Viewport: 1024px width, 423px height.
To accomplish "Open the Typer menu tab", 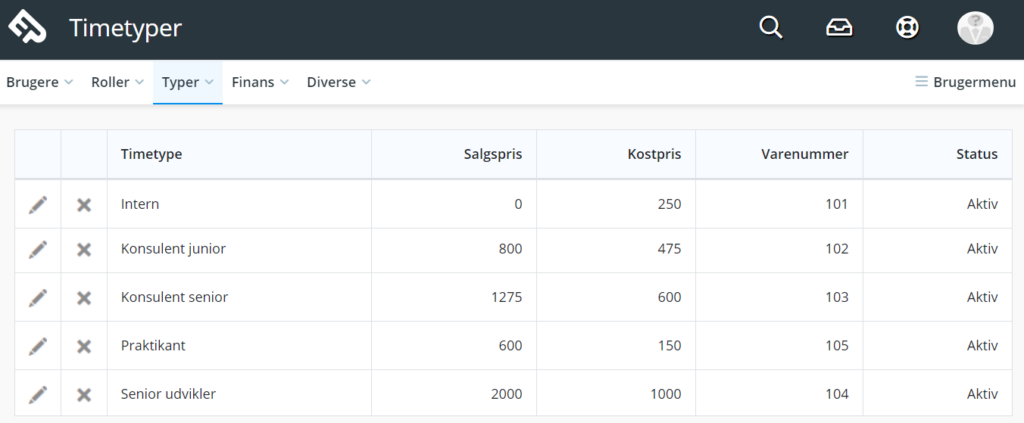I will (x=187, y=82).
